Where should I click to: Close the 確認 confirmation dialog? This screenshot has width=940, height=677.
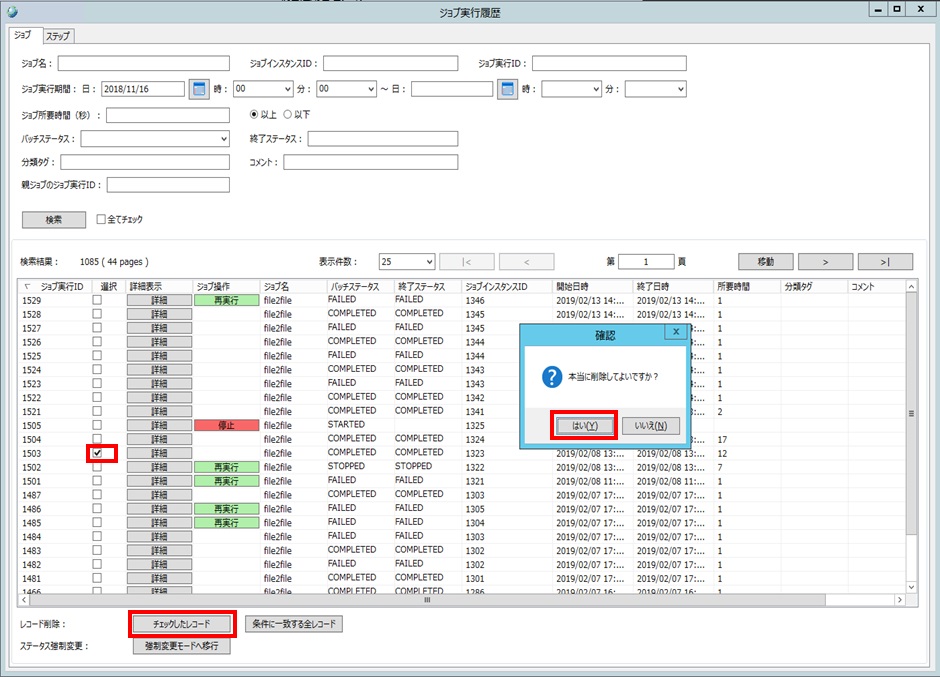[676, 331]
